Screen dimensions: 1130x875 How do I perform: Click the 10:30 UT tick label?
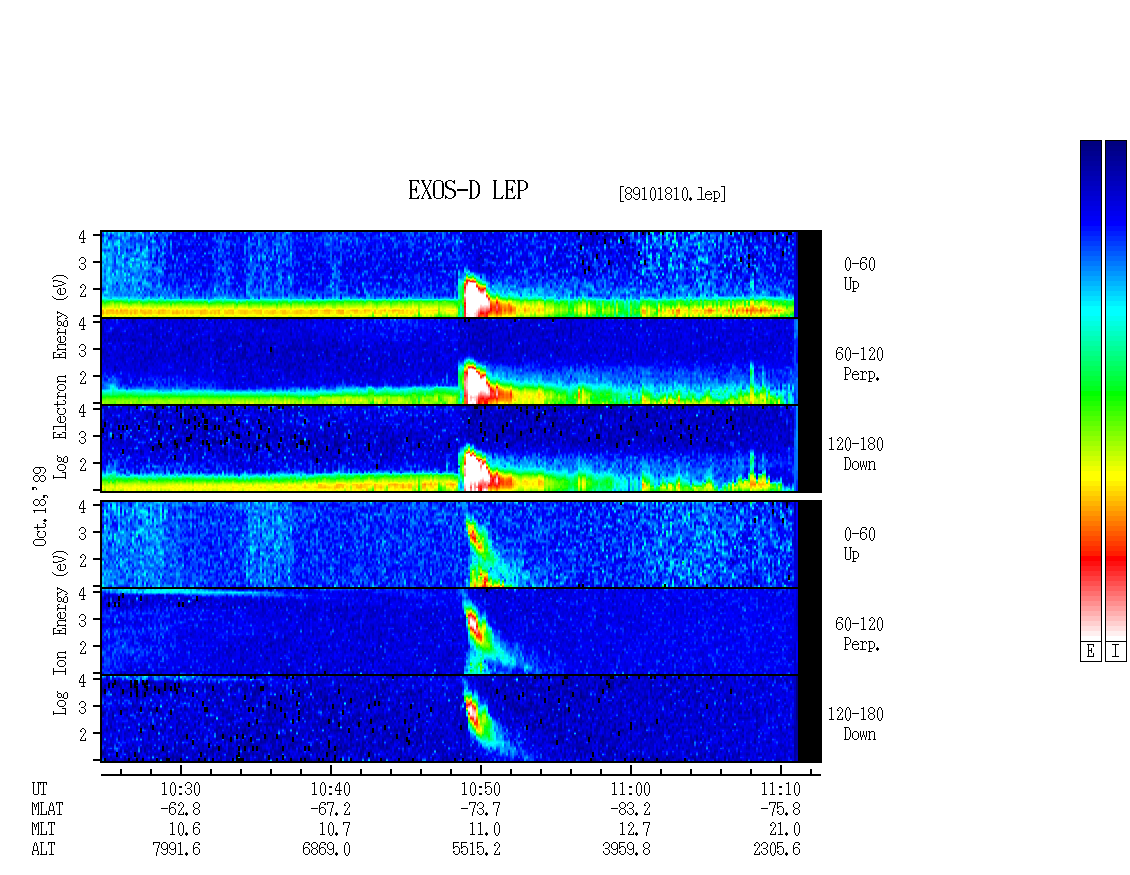click(x=180, y=789)
